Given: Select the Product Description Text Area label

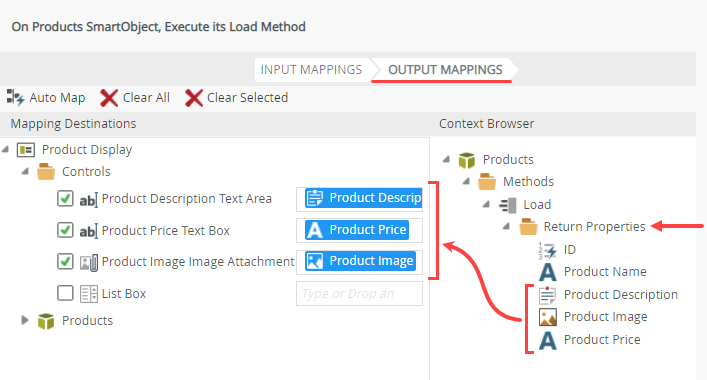Looking at the screenshot, I should click(187, 199).
